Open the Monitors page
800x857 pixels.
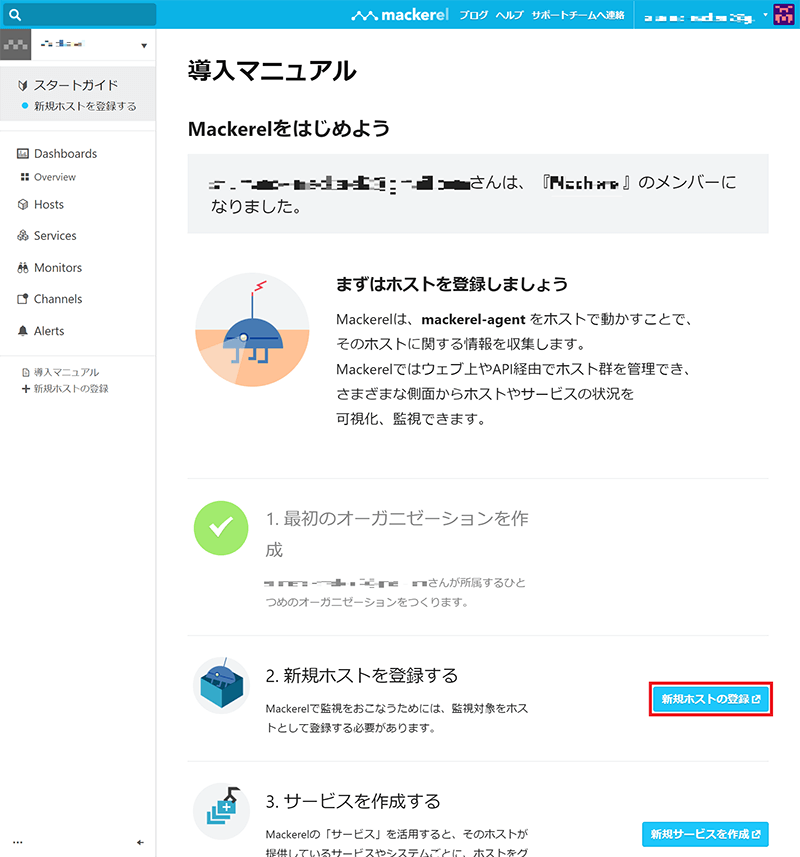coord(57,268)
